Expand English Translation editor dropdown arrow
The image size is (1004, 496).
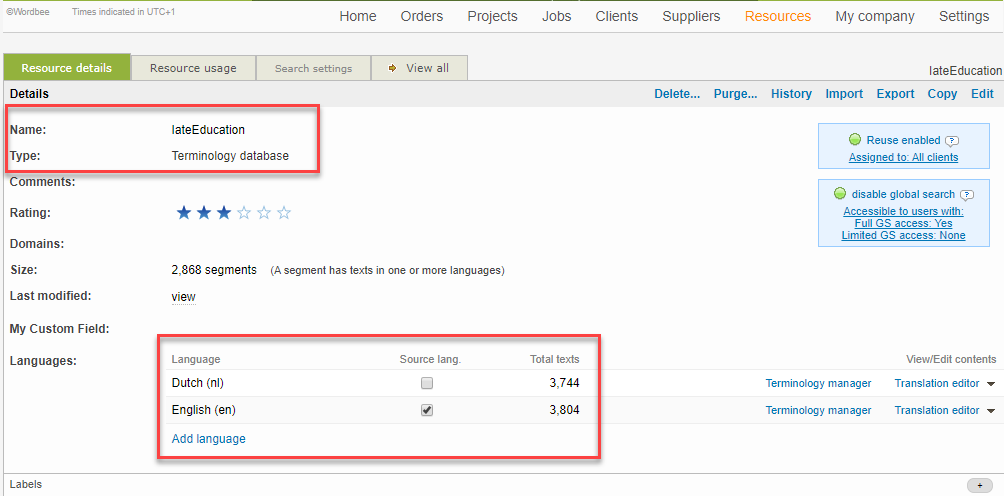991,411
